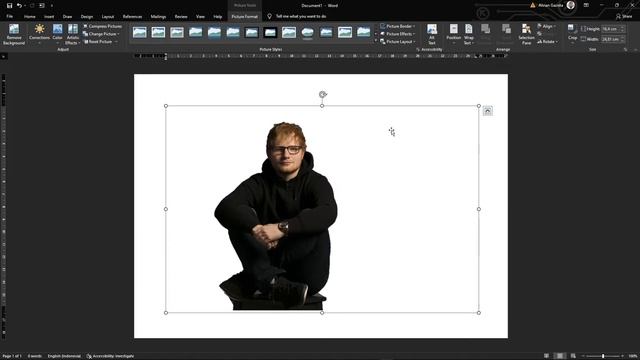Open the Change Picture dropdown

pyautogui.click(x=102, y=34)
